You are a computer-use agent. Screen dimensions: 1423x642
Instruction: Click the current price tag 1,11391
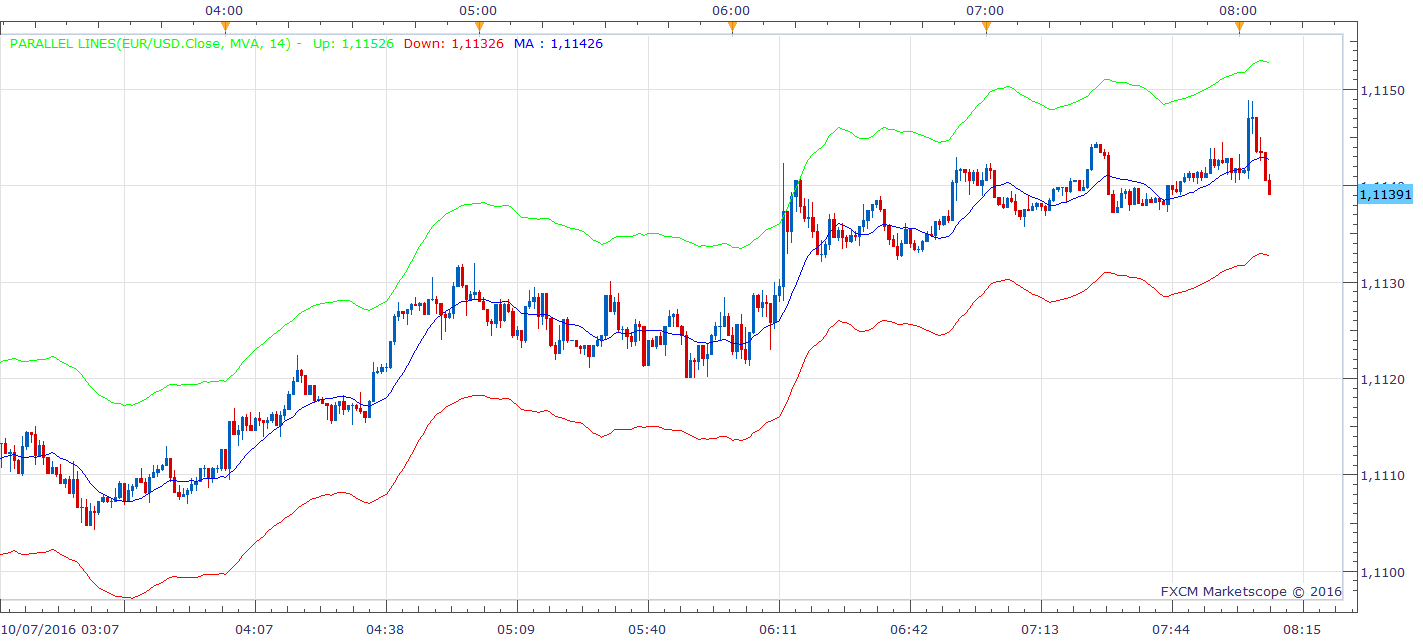[1384, 194]
